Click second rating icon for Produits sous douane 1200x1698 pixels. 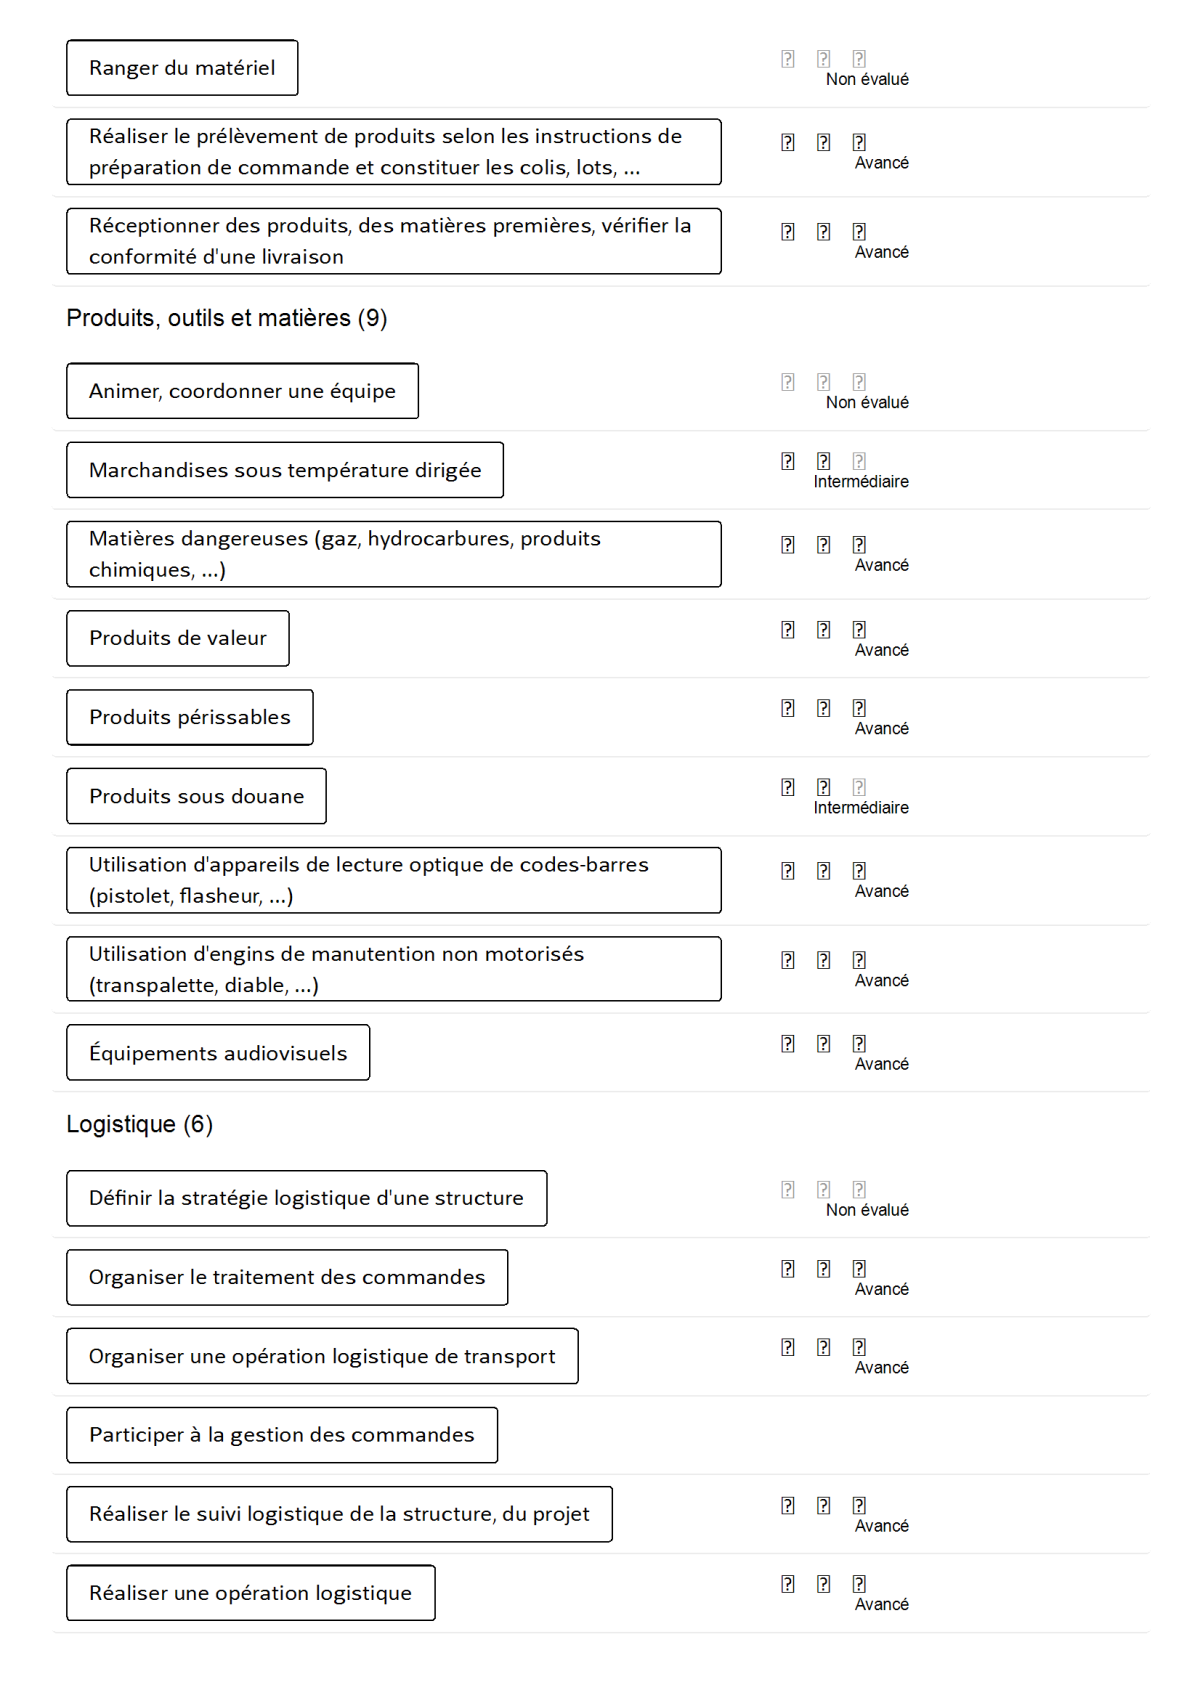coord(823,788)
